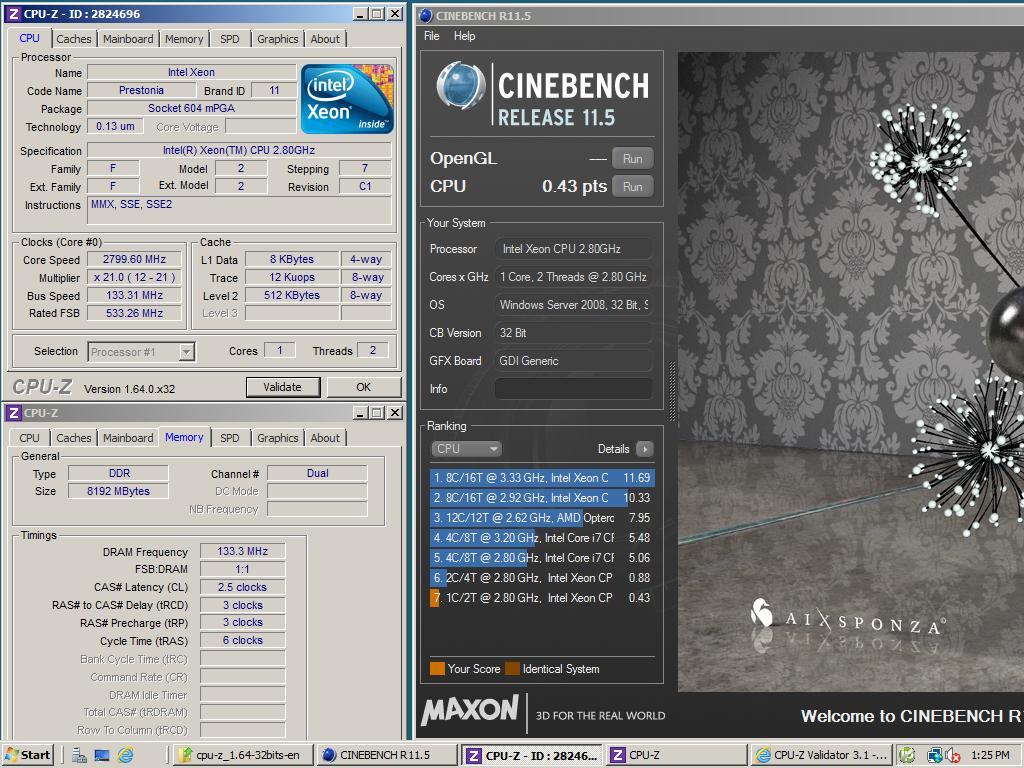Select rank 2 8C/16T 2.92 GHz entry

pos(541,498)
